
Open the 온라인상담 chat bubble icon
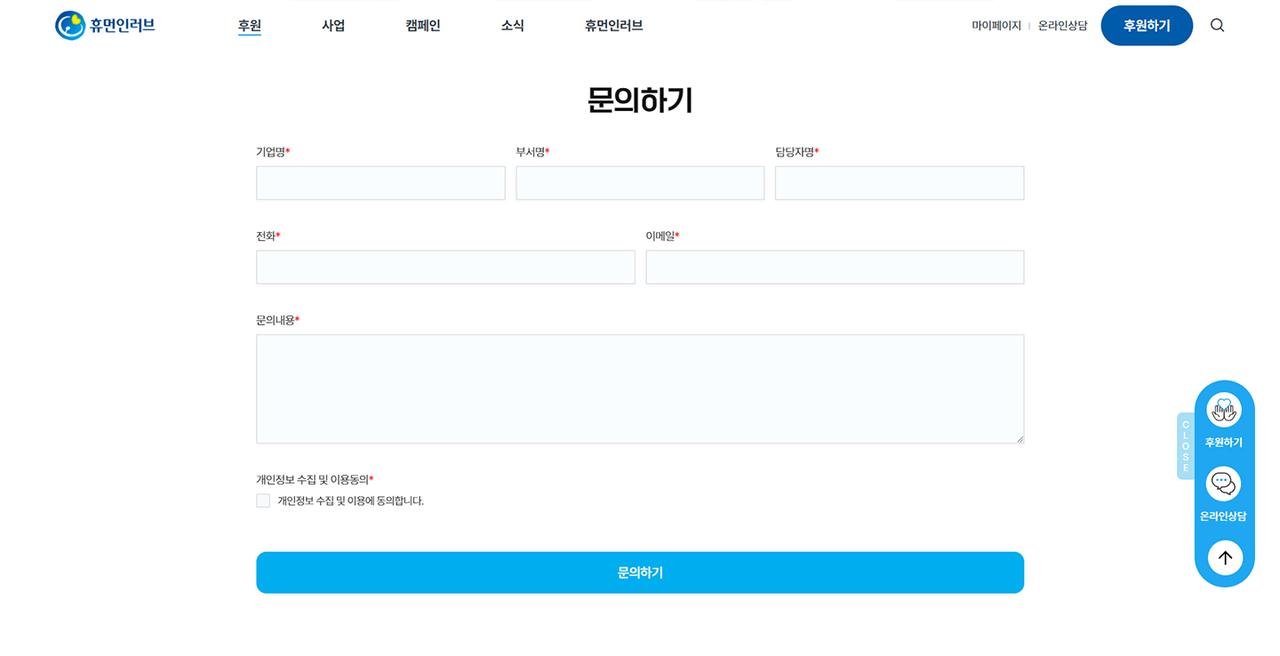click(x=1224, y=484)
